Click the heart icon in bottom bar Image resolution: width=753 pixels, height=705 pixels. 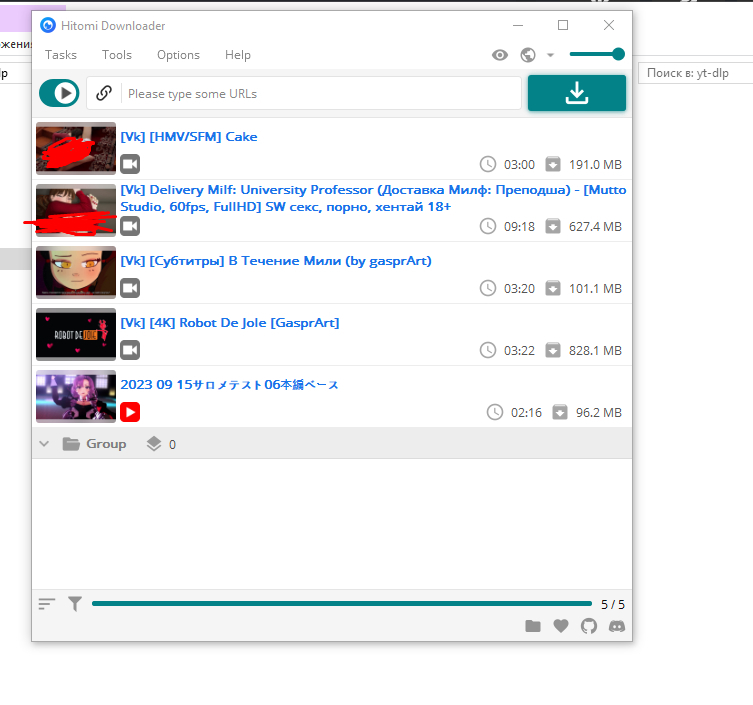[x=561, y=626]
